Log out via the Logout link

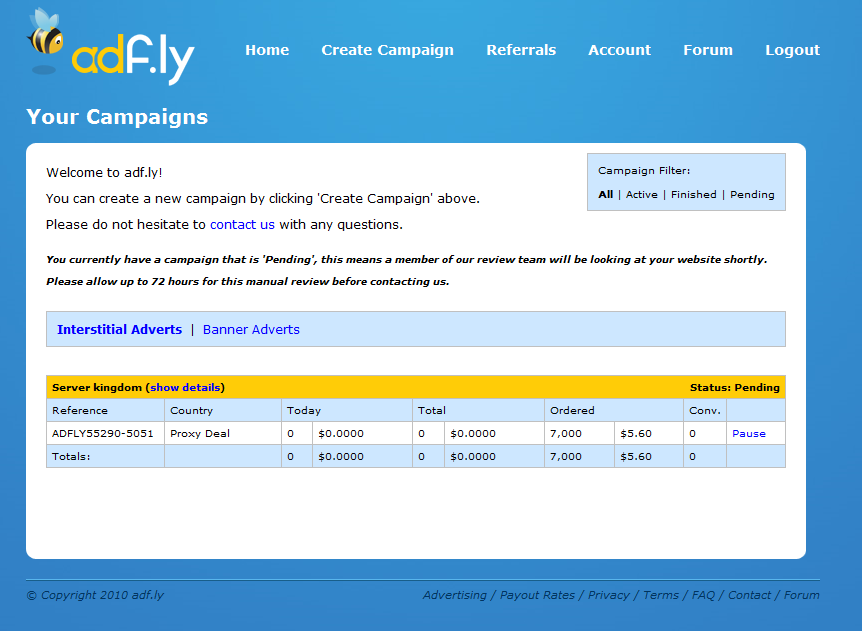pos(793,50)
